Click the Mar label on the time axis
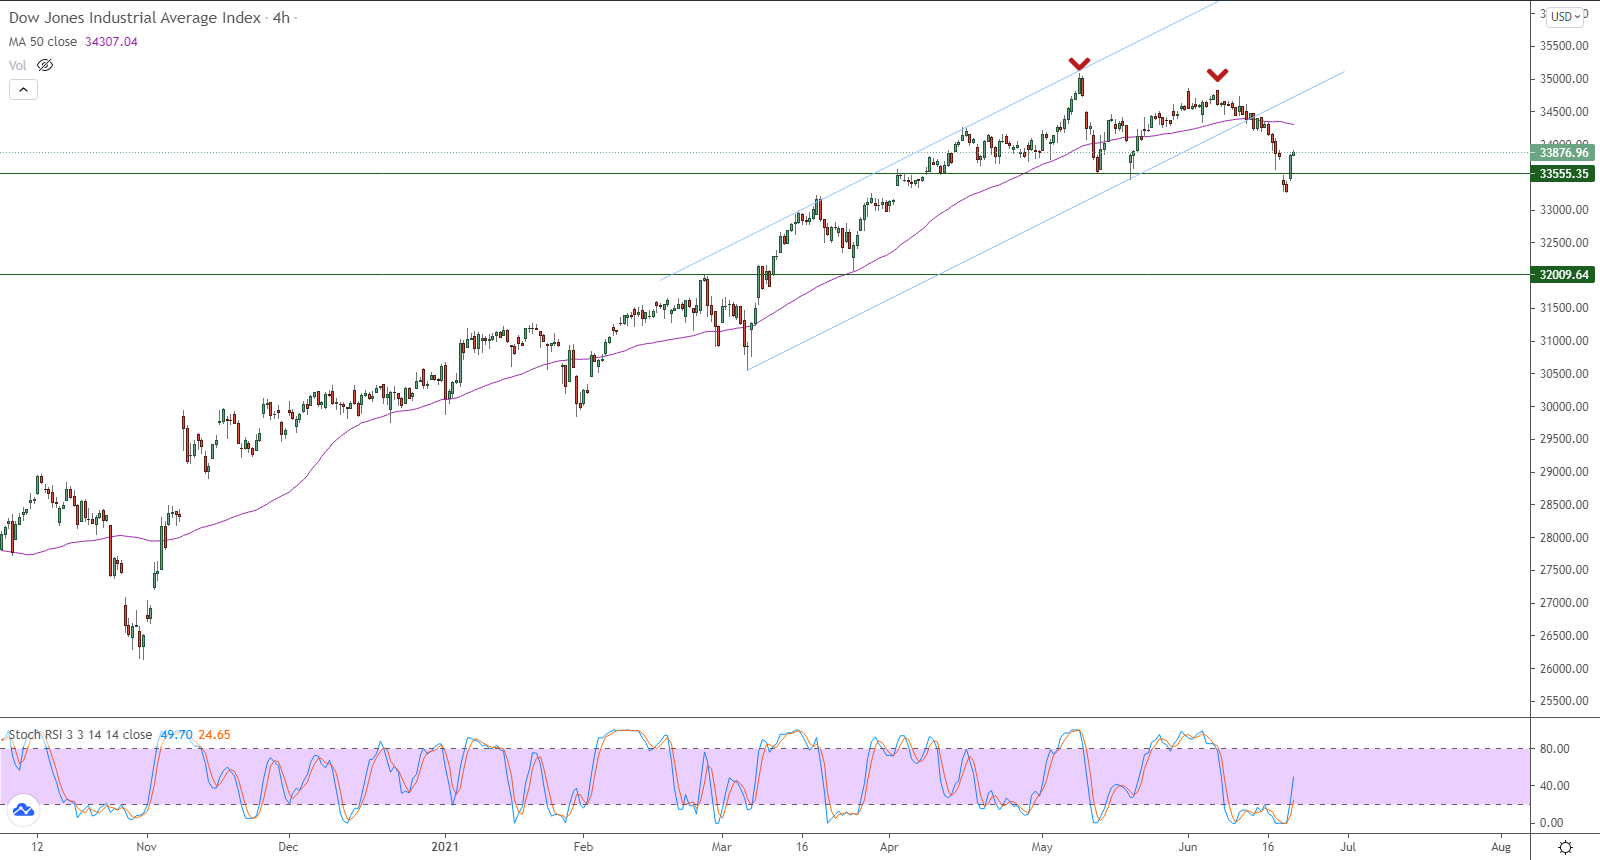The height and width of the screenshot is (860, 1600). 721,847
